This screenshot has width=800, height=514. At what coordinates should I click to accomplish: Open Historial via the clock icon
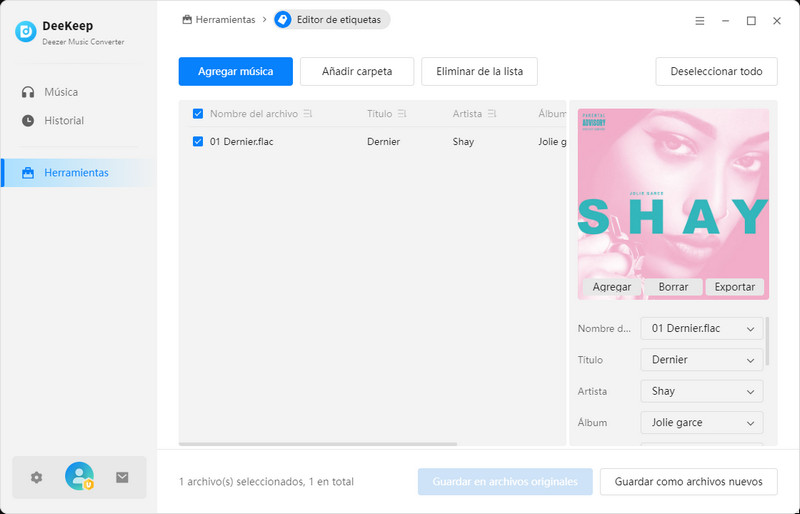[x=28, y=120]
